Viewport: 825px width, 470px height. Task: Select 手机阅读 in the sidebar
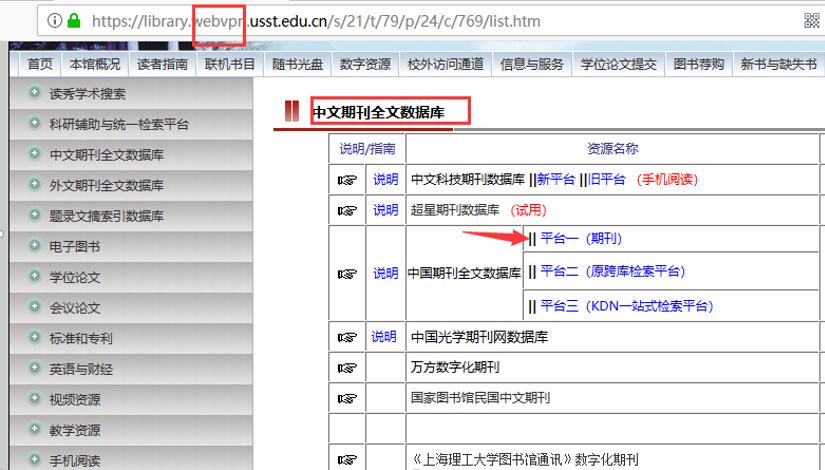pyautogui.click(x=75, y=461)
